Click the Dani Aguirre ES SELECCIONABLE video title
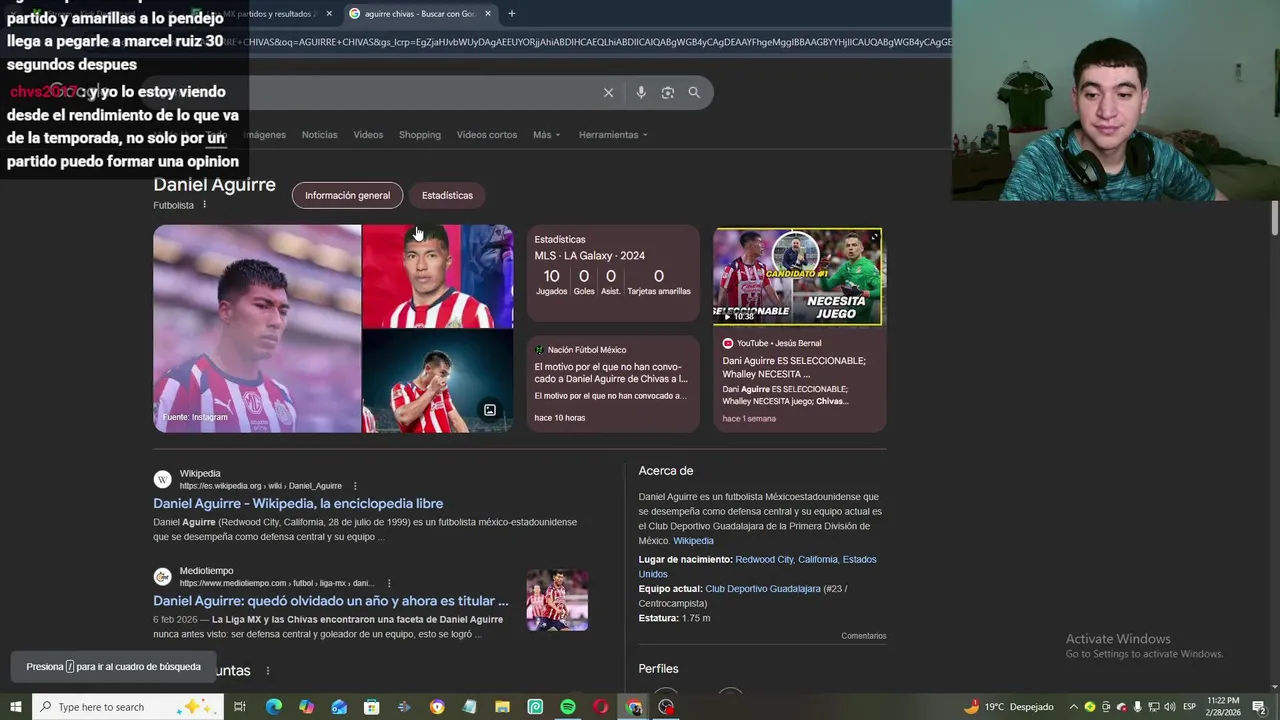This screenshot has width=1280, height=720. (794, 367)
